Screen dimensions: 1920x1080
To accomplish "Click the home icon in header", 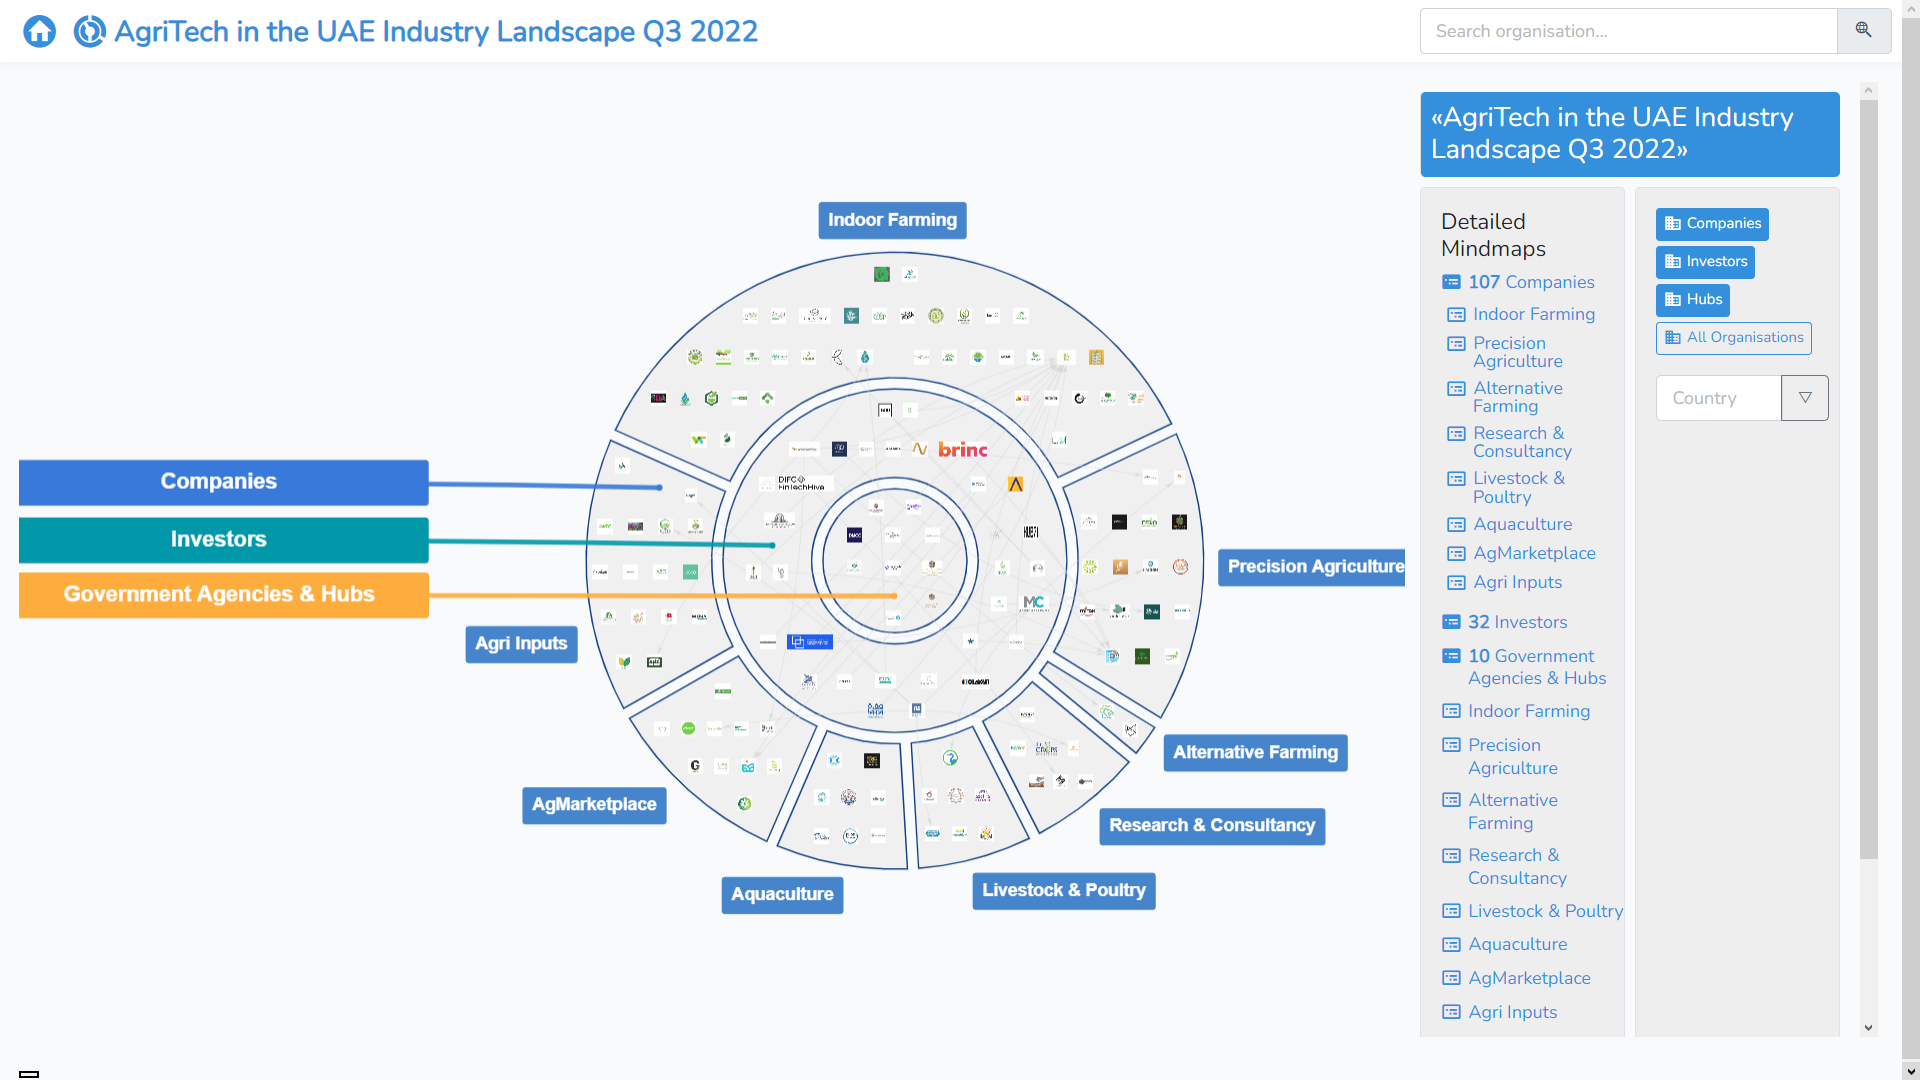I will pyautogui.click(x=39, y=32).
